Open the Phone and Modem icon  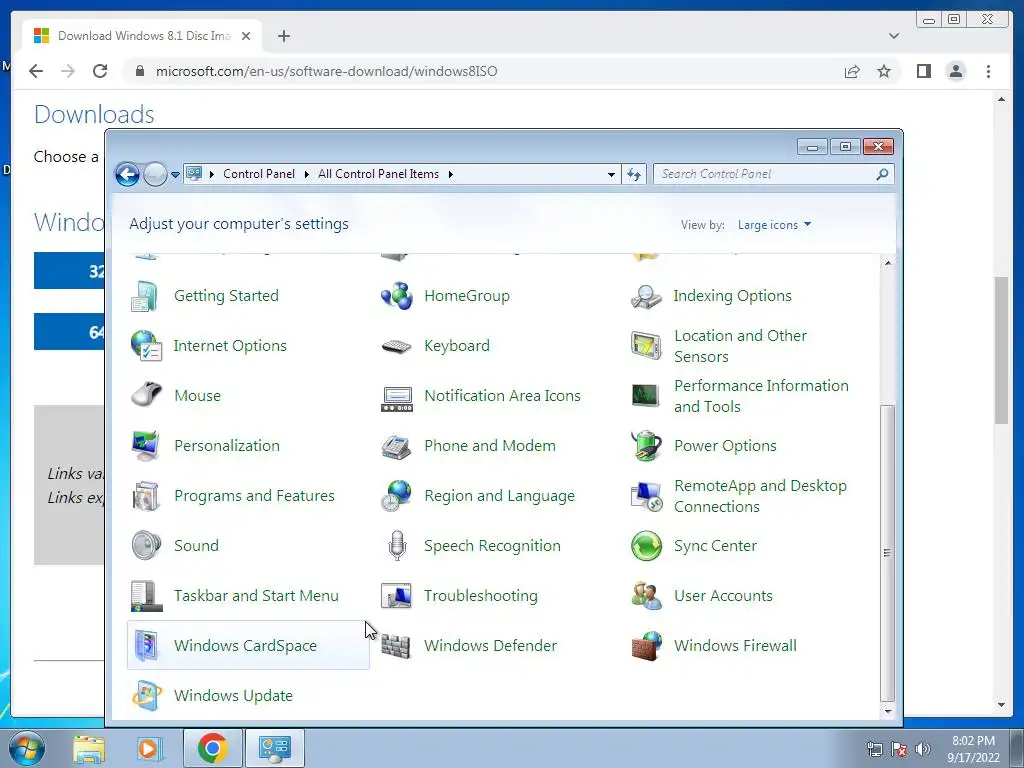[x=396, y=446]
